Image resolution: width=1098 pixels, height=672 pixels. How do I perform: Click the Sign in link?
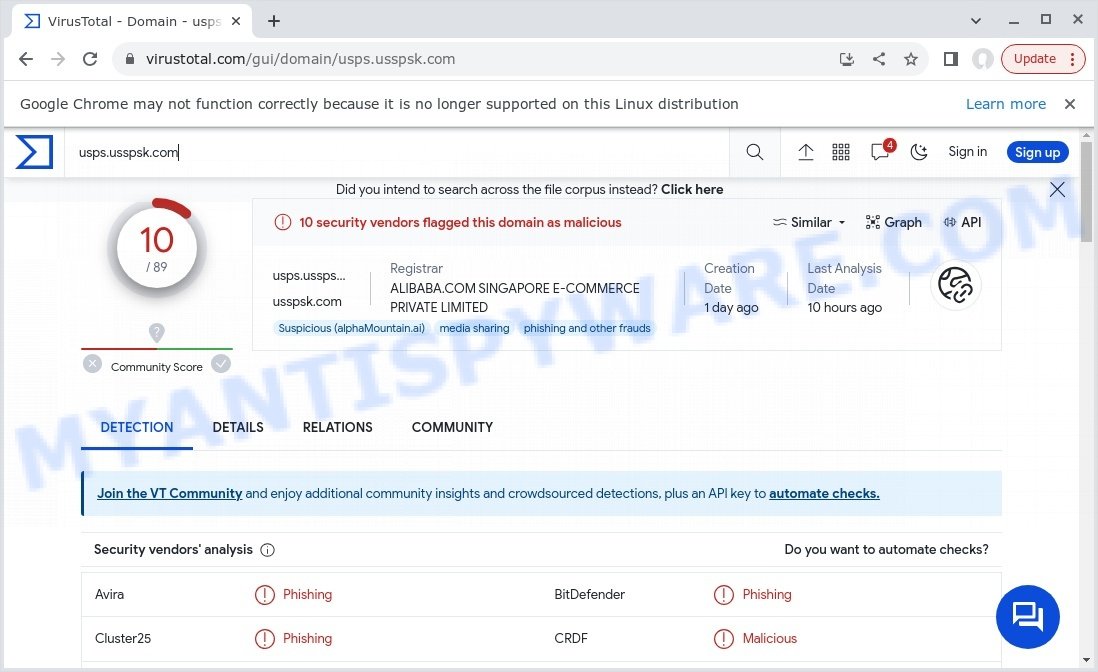pos(967,152)
